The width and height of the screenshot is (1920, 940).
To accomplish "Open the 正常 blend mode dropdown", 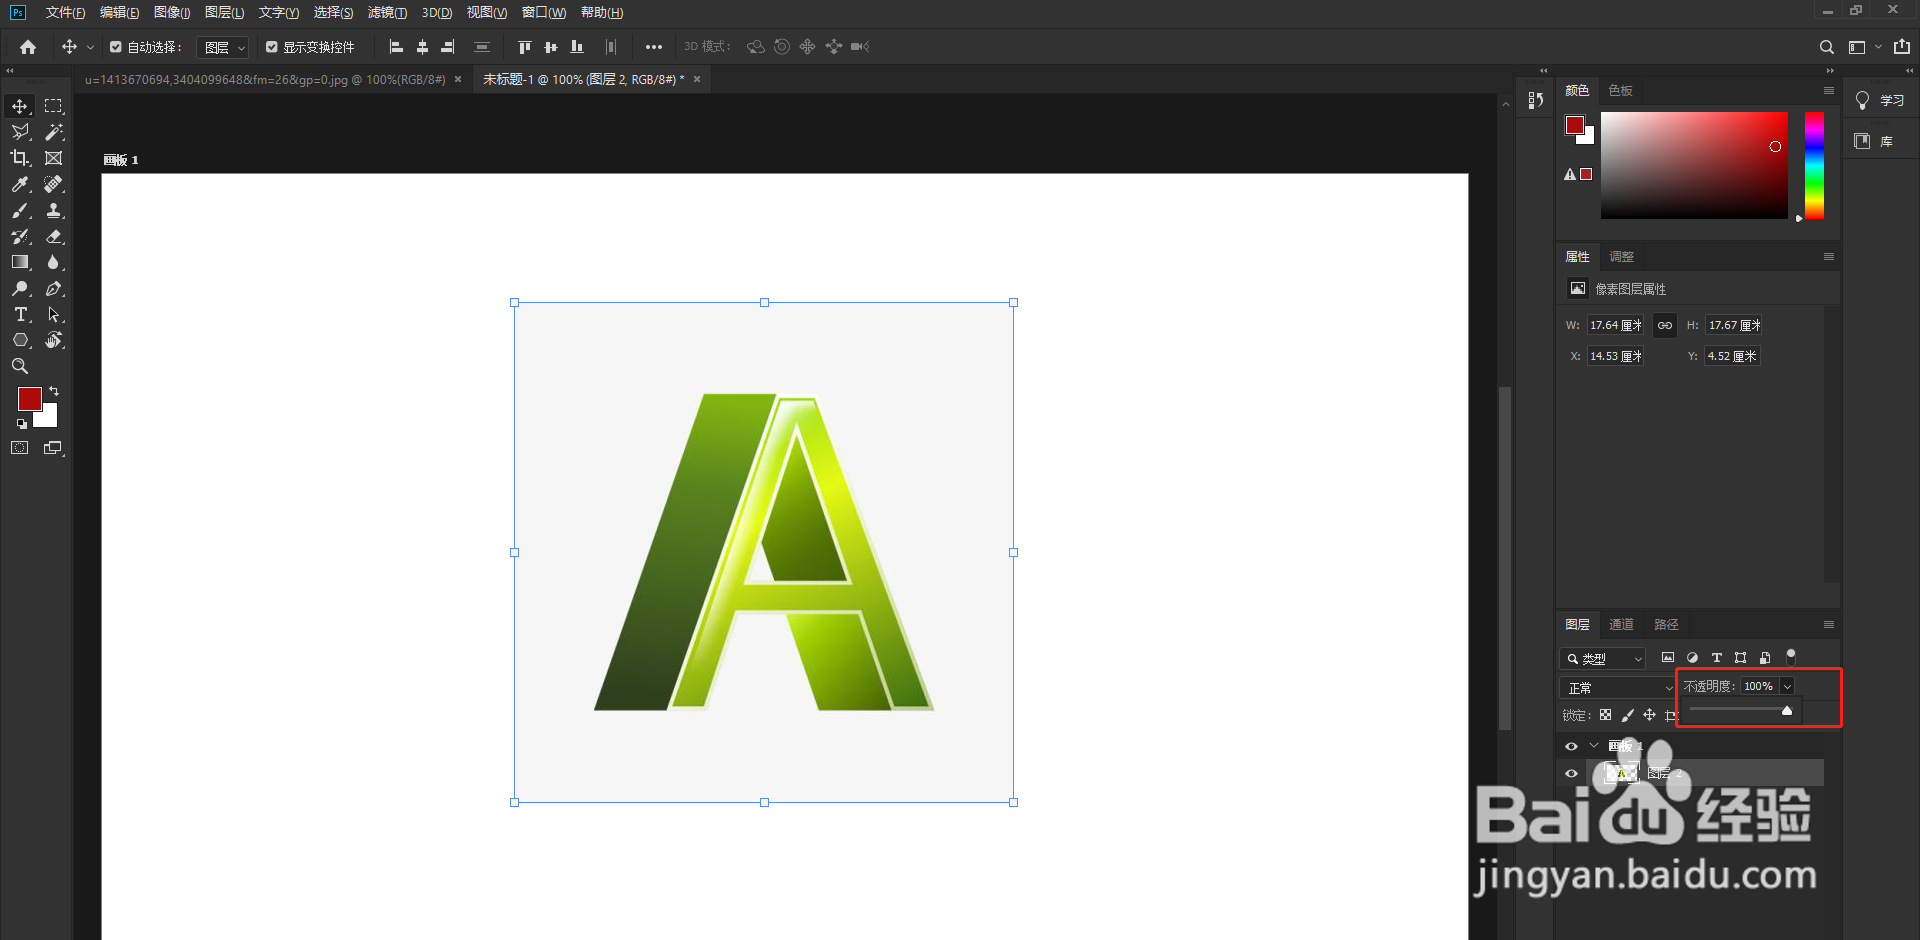I will (1618, 688).
